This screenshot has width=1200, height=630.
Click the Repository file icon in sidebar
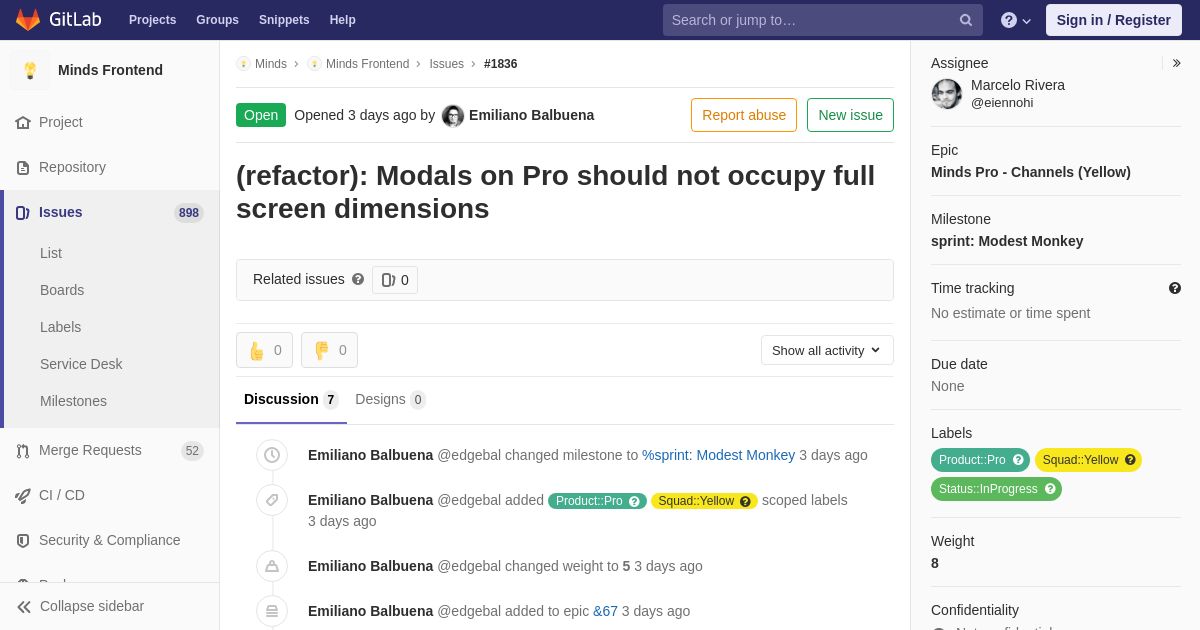(x=23, y=167)
